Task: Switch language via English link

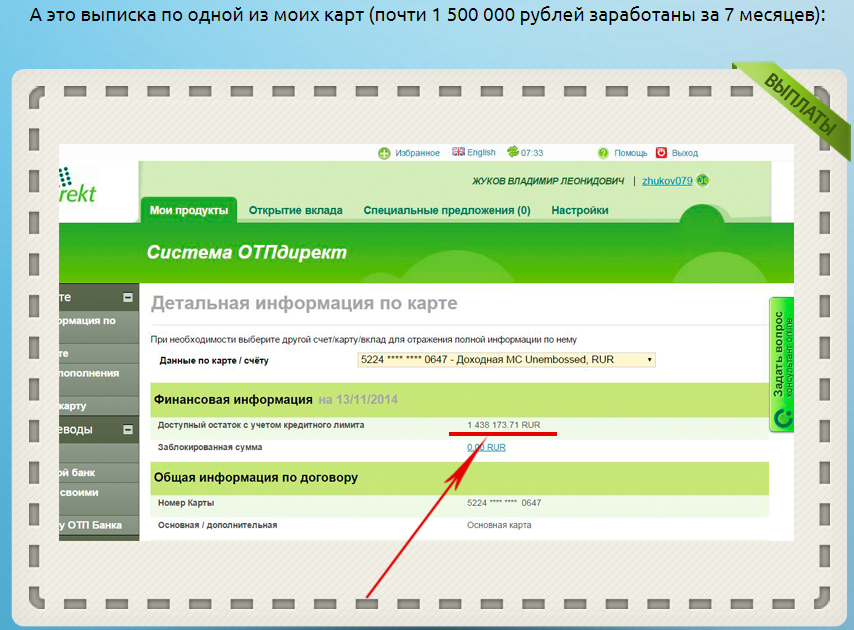Action: 481,152
